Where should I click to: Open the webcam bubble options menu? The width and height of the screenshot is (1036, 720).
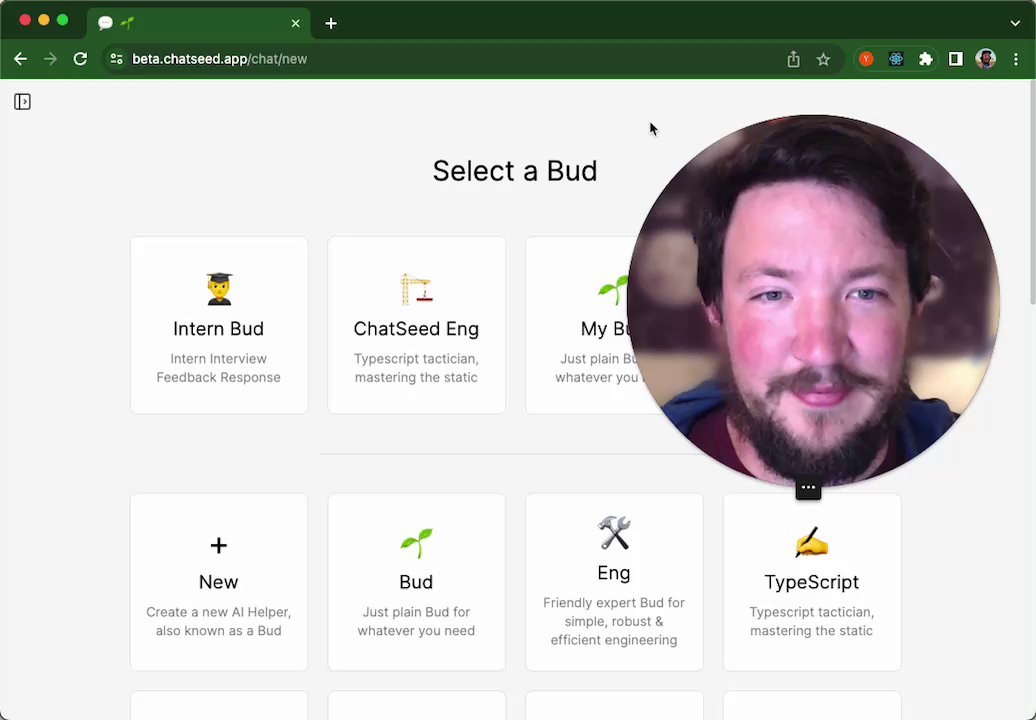coord(808,487)
